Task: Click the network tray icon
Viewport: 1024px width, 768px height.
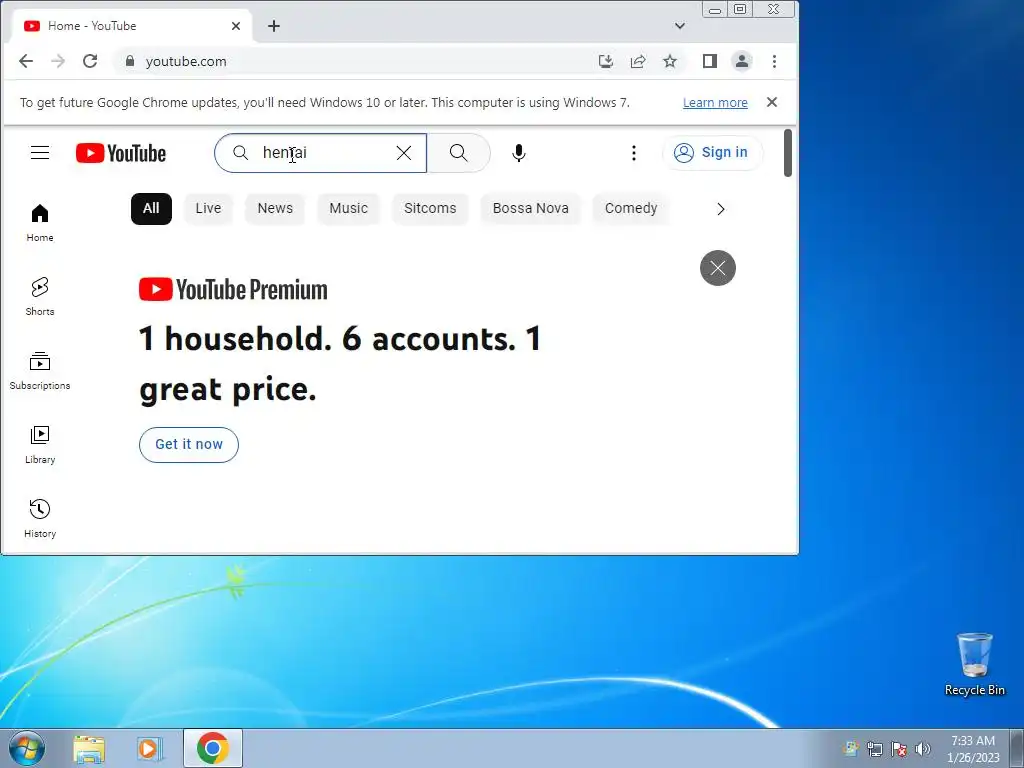Action: (874, 749)
